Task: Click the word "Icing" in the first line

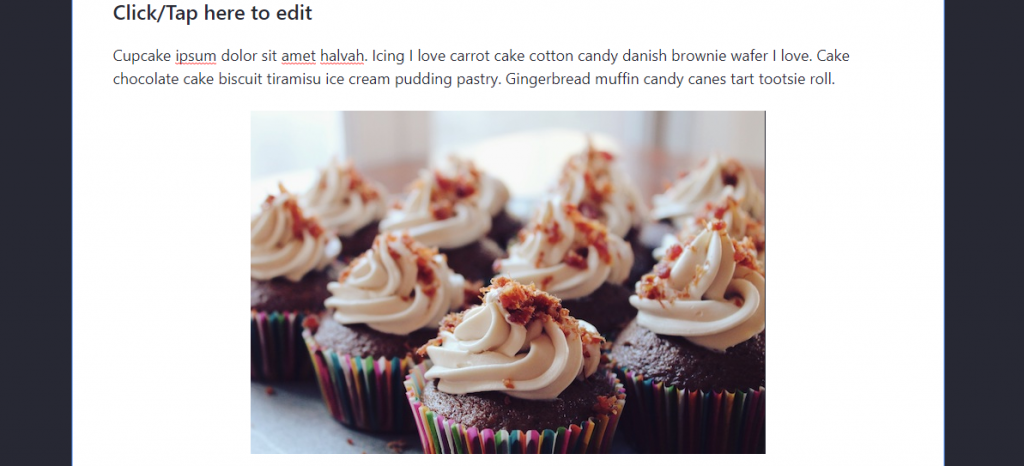Action: 388,56
